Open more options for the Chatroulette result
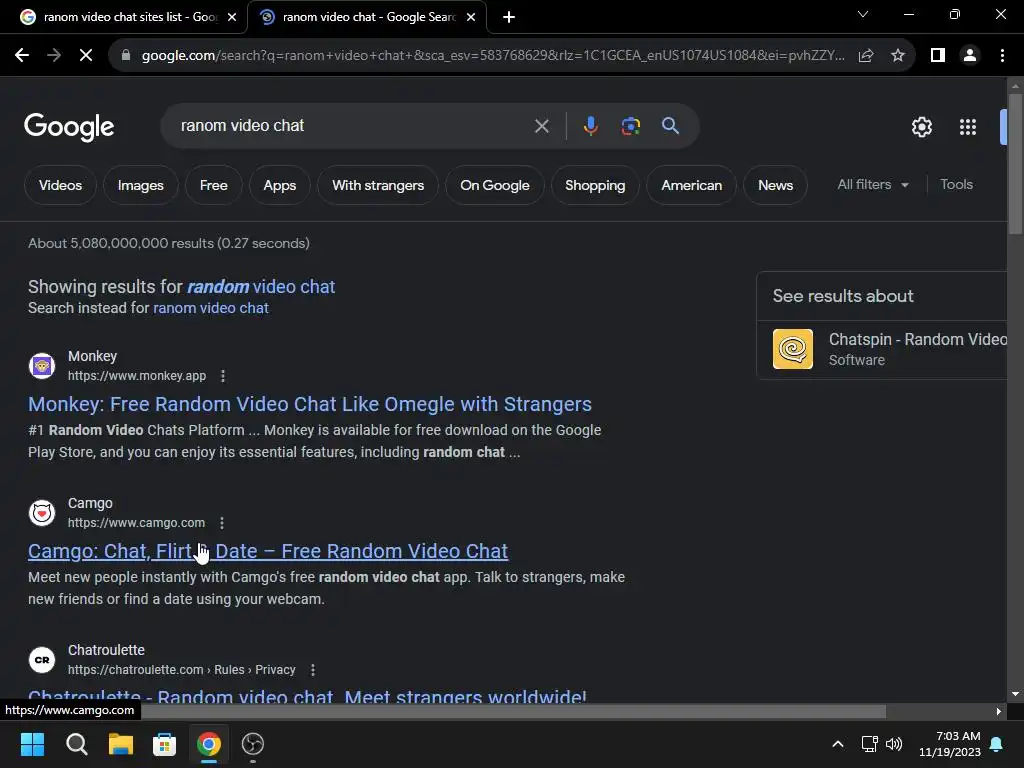This screenshot has height=768, width=1024. click(313, 669)
